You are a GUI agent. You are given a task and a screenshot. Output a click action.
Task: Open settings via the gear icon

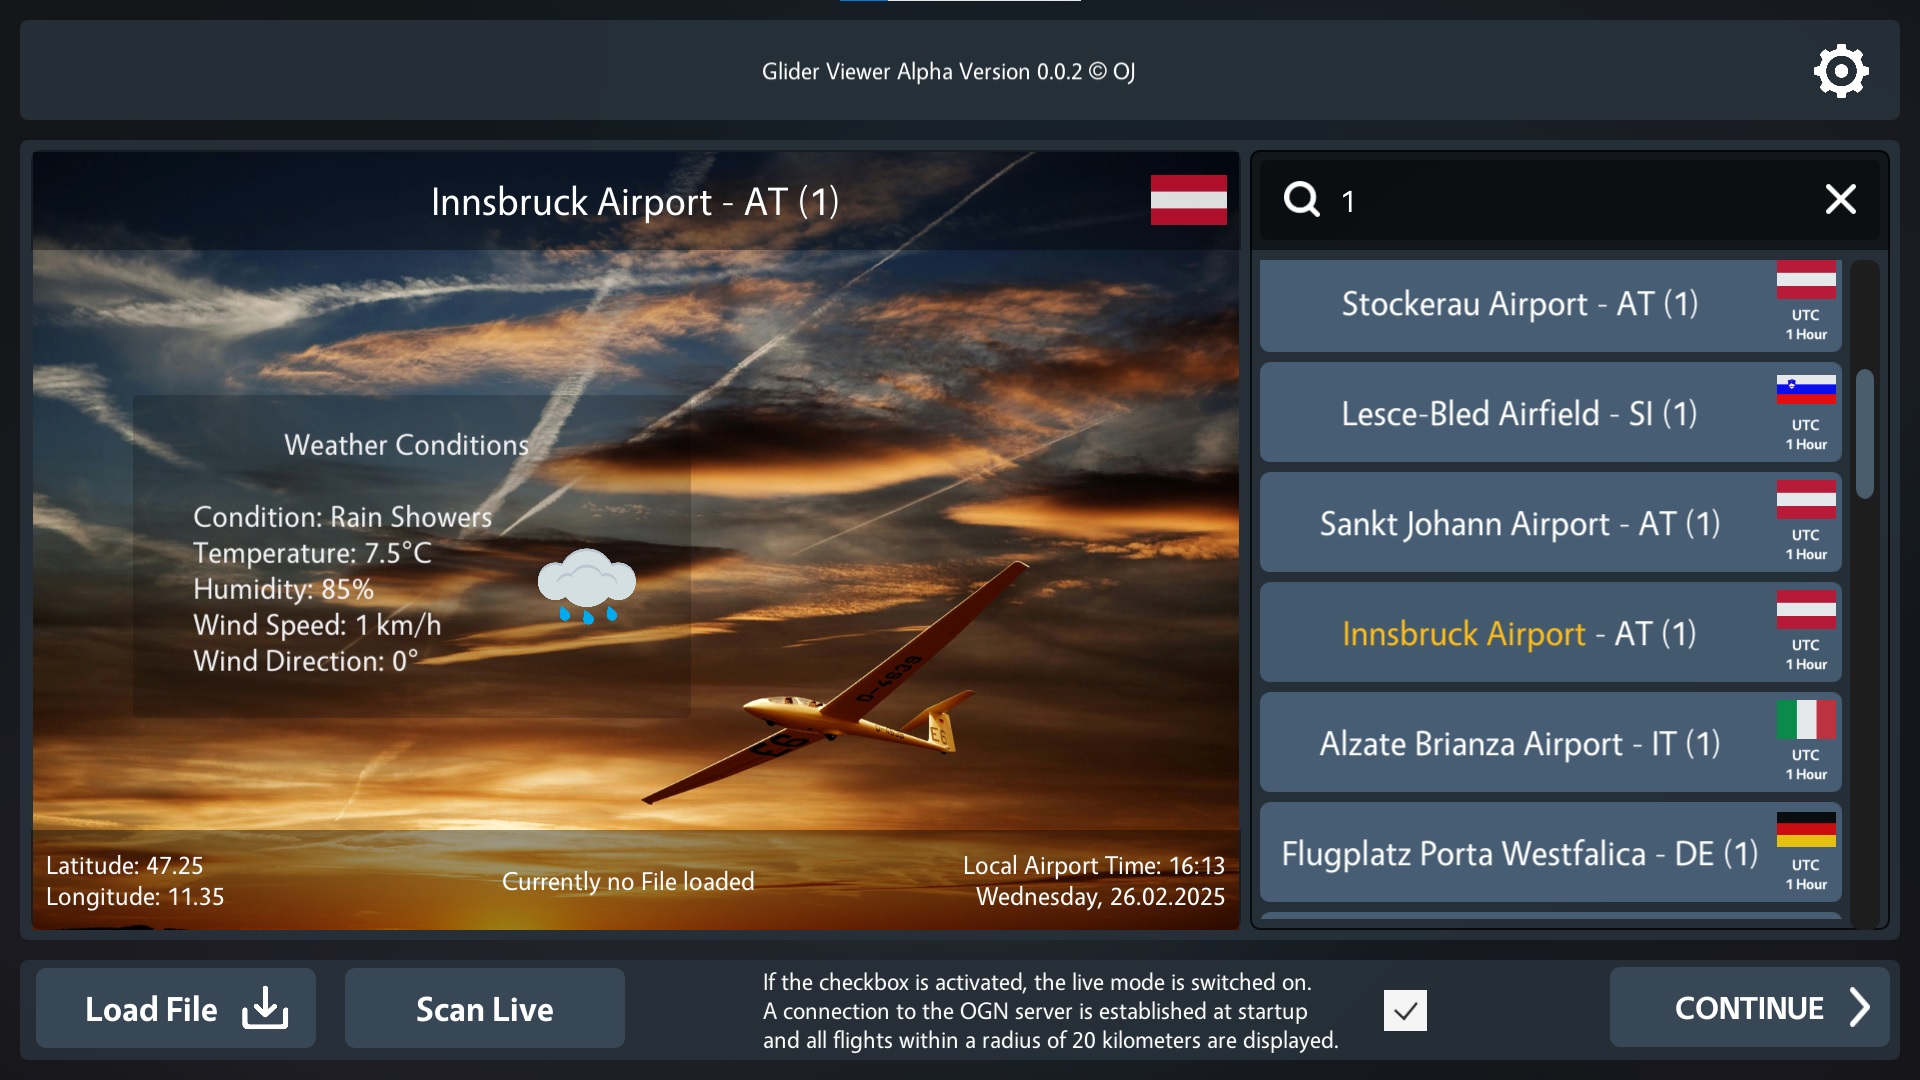pyautogui.click(x=1841, y=71)
